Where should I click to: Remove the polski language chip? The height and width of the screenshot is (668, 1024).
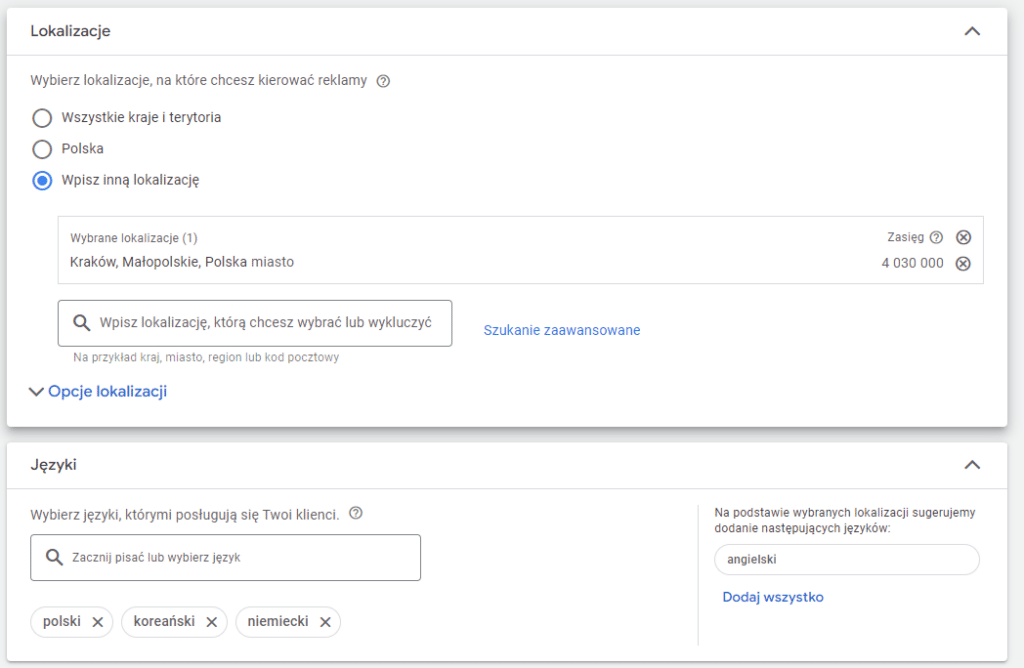click(x=97, y=621)
